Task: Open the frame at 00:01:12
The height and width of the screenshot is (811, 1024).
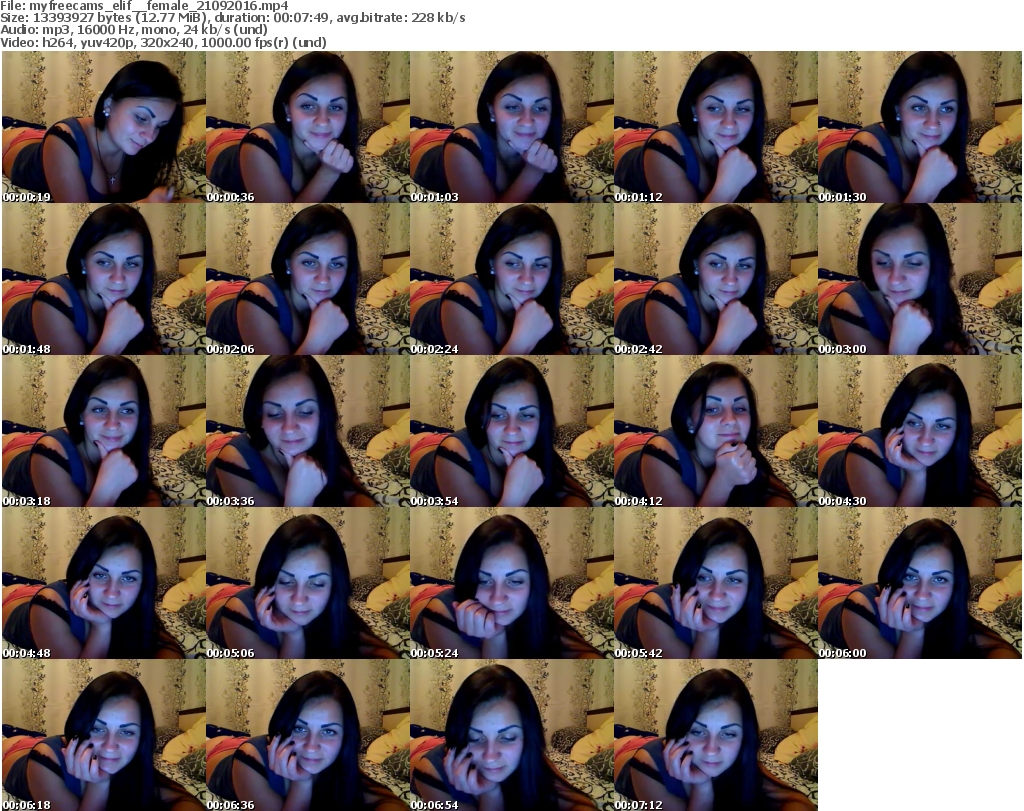Action: (x=715, y=127)
